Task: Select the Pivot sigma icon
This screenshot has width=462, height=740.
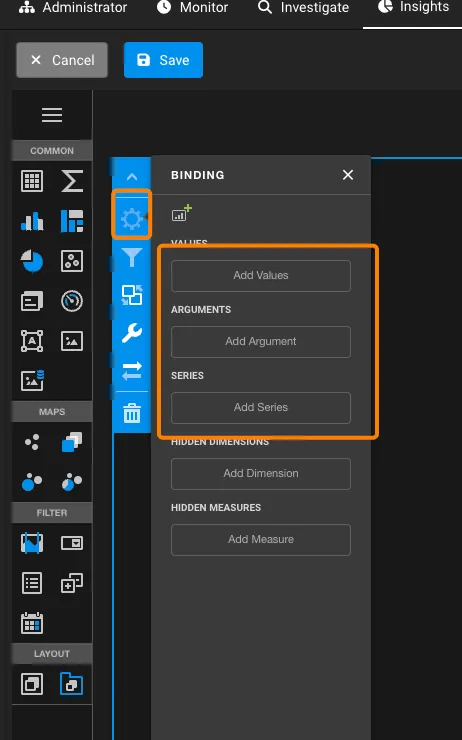Action: (x=72, y=181)
